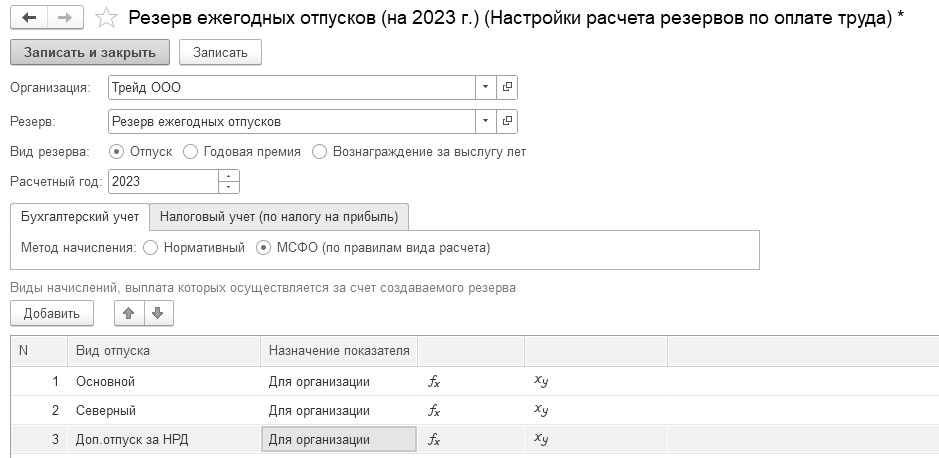The image size is (939, 458).
Task: Increase Расчетный год with up stepper
Action: [229, 176]
